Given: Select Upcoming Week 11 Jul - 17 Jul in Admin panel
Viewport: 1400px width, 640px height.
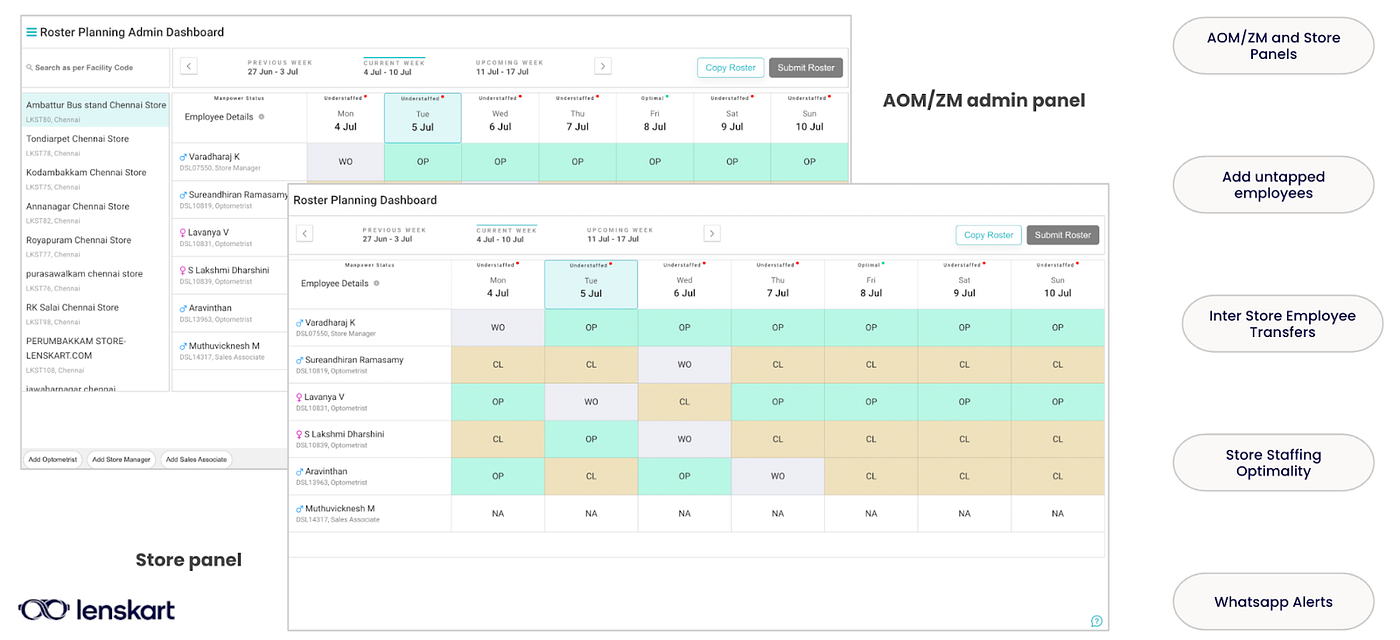Looking at the screenshot, I should 510,66.
